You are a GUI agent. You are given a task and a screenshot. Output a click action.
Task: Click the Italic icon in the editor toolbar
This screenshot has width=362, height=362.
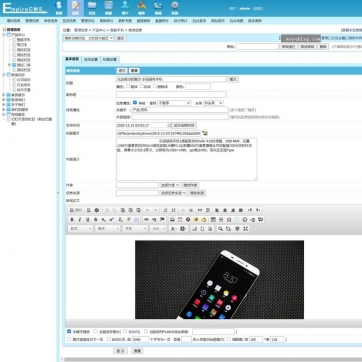tap(80, 220)
